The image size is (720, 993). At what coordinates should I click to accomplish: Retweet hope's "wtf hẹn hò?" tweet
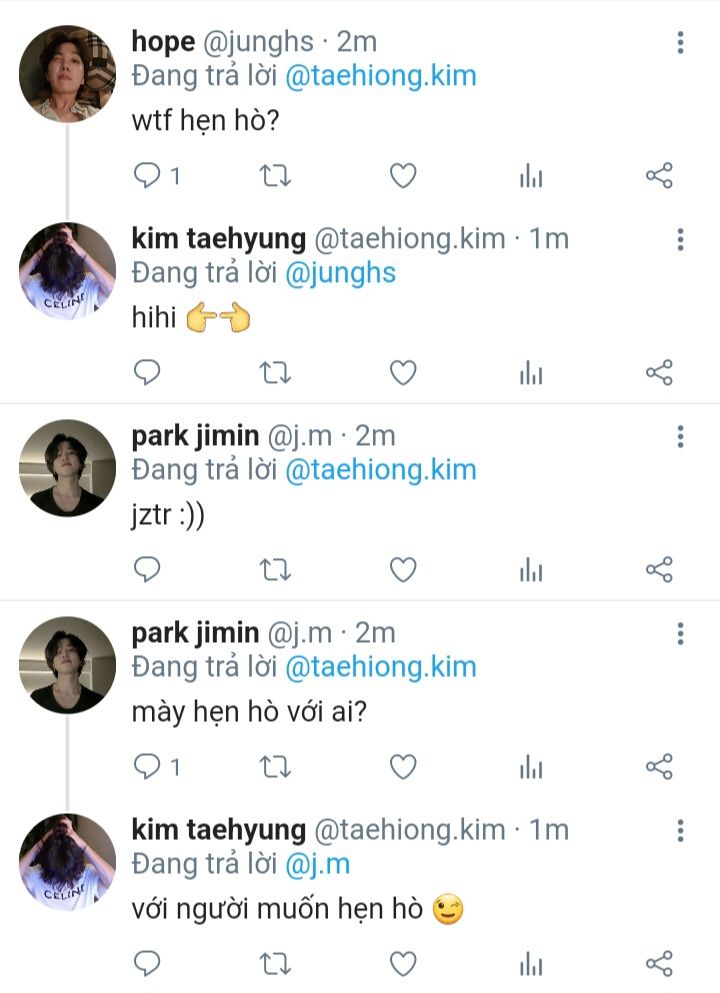275,177
